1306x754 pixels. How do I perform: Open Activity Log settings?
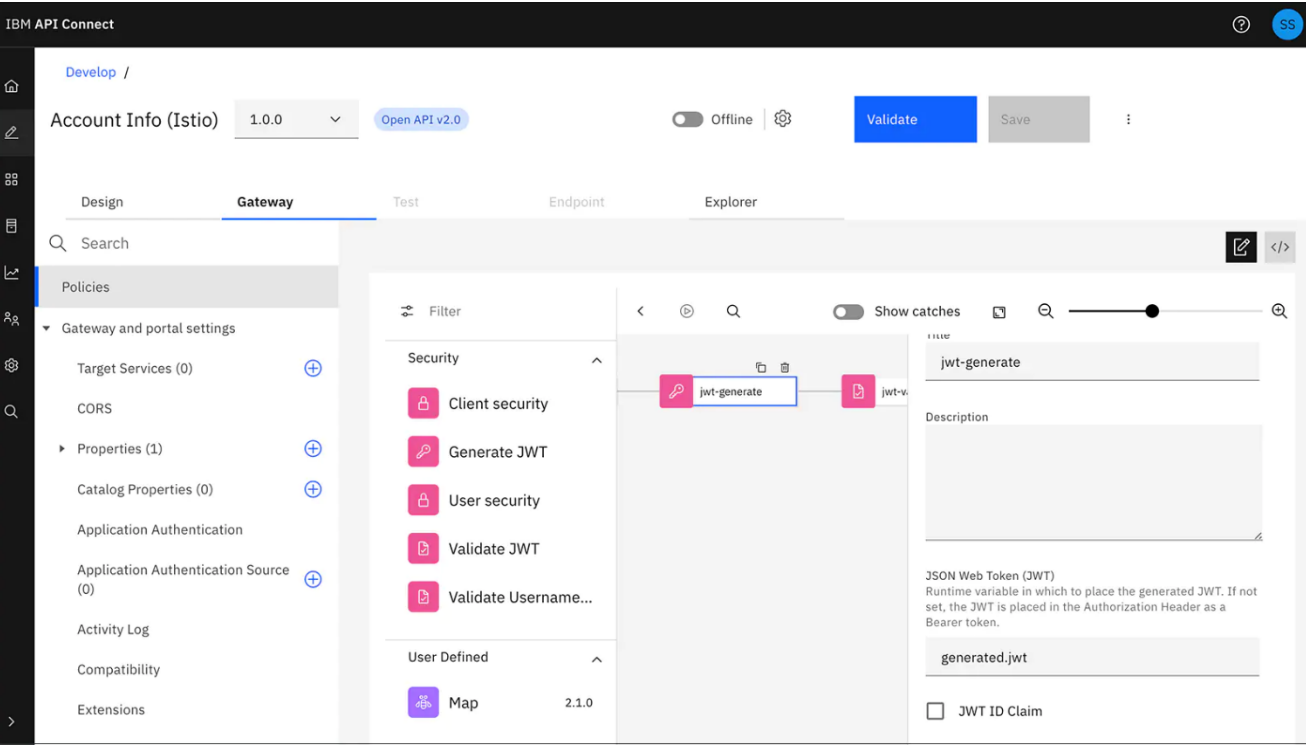click(x=113, y=630)
